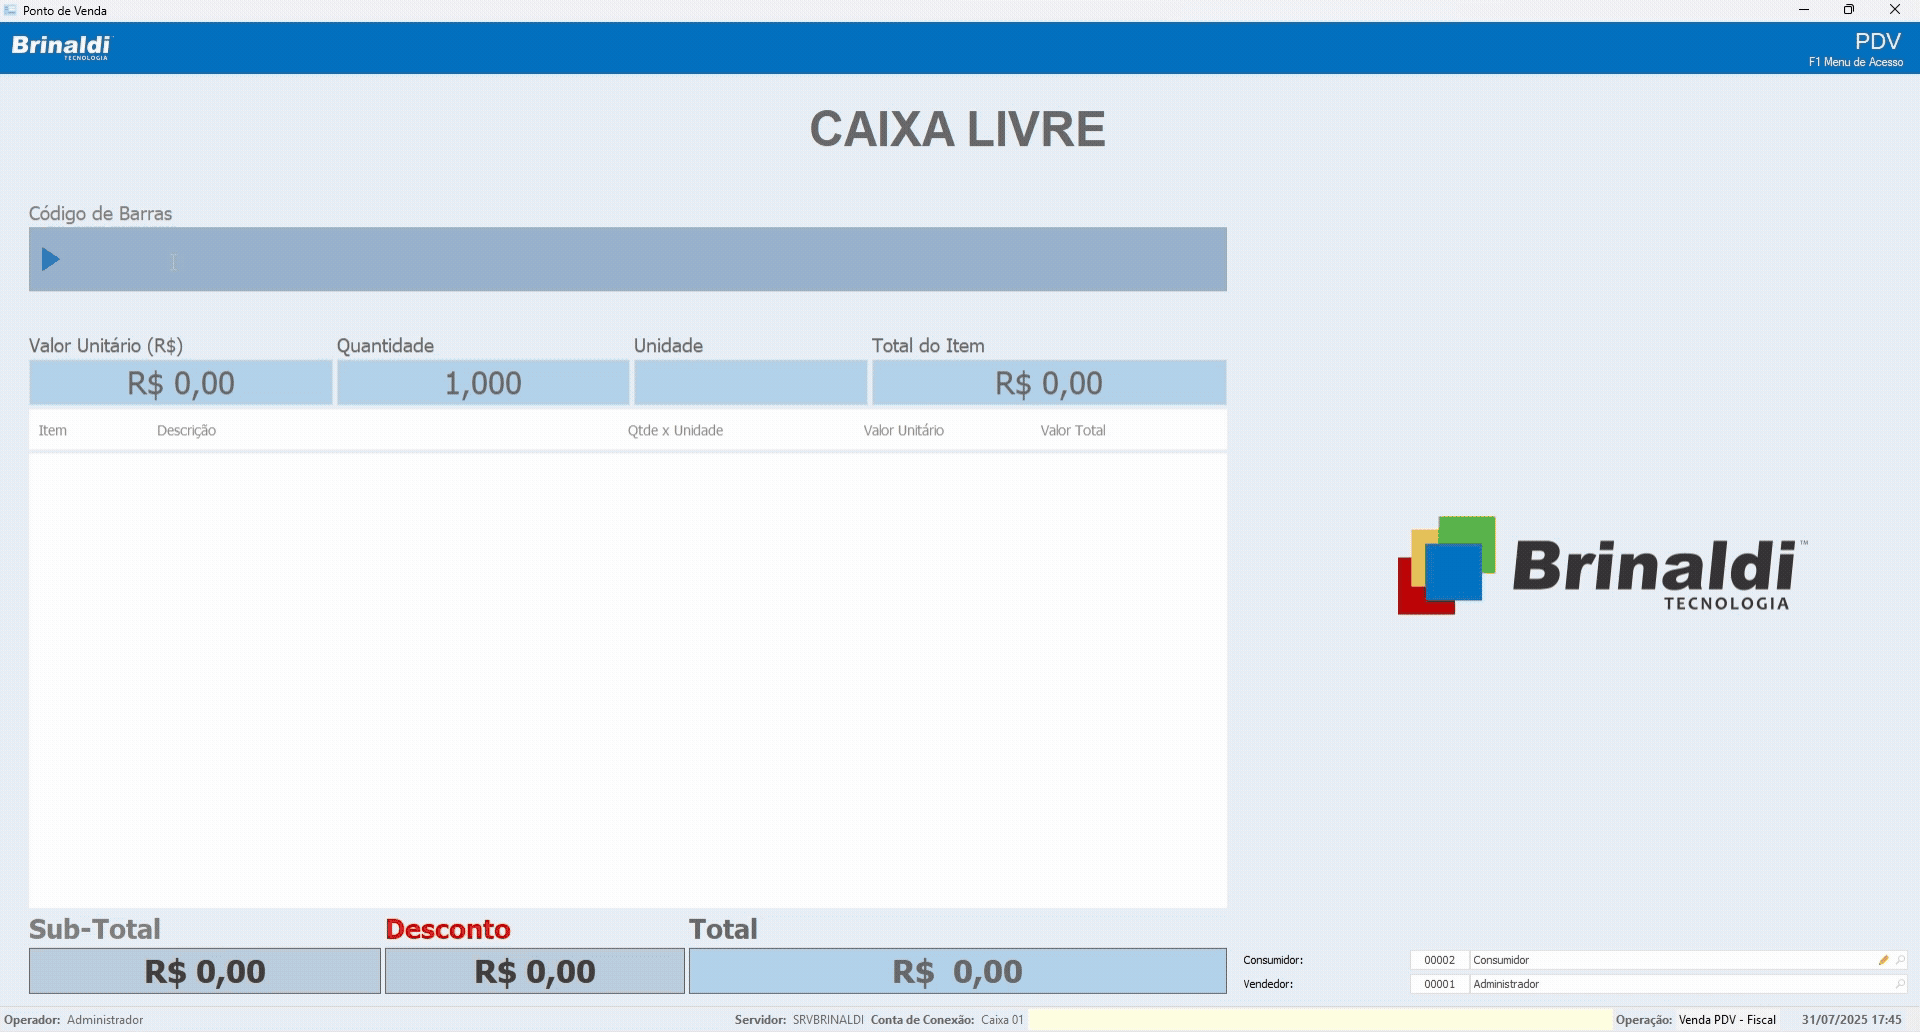Click the blue play arrow in barcode field

coord(50,260)
